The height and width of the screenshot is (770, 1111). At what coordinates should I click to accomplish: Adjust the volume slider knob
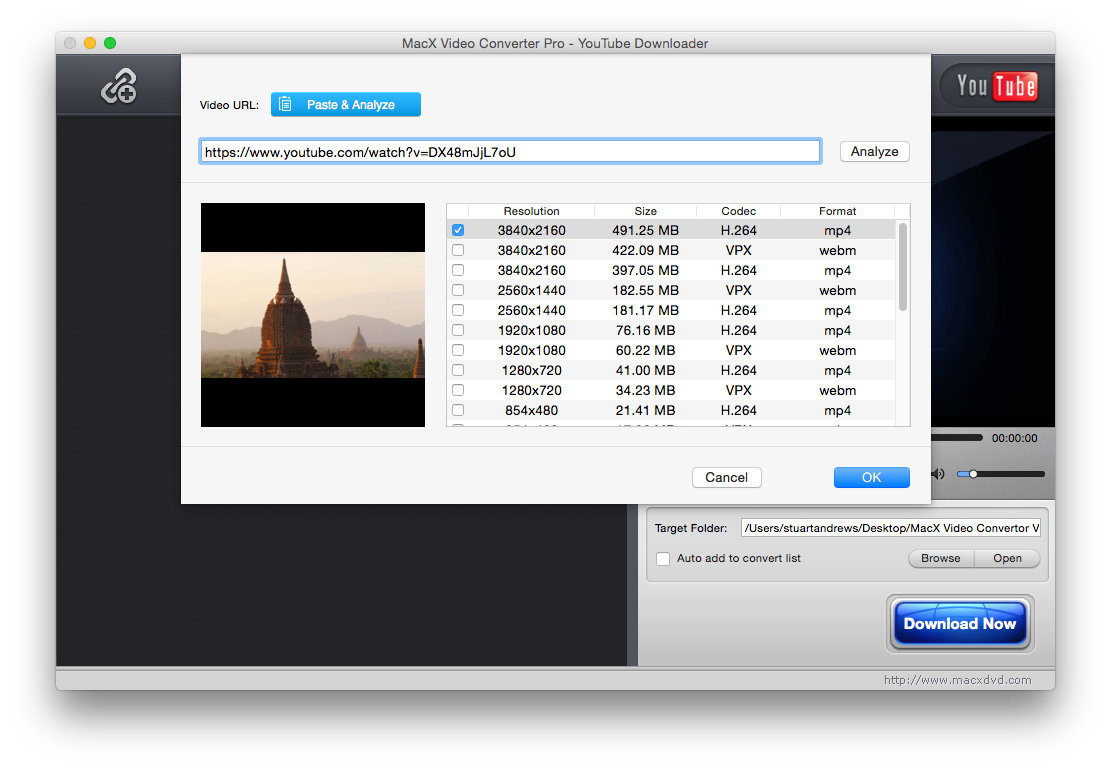pos(974,474)
